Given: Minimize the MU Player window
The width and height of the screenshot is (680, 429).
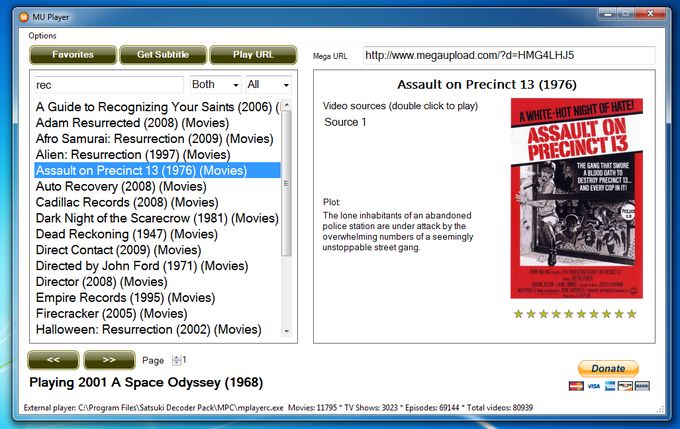Looking at the screenshot, I should point(608,14).
